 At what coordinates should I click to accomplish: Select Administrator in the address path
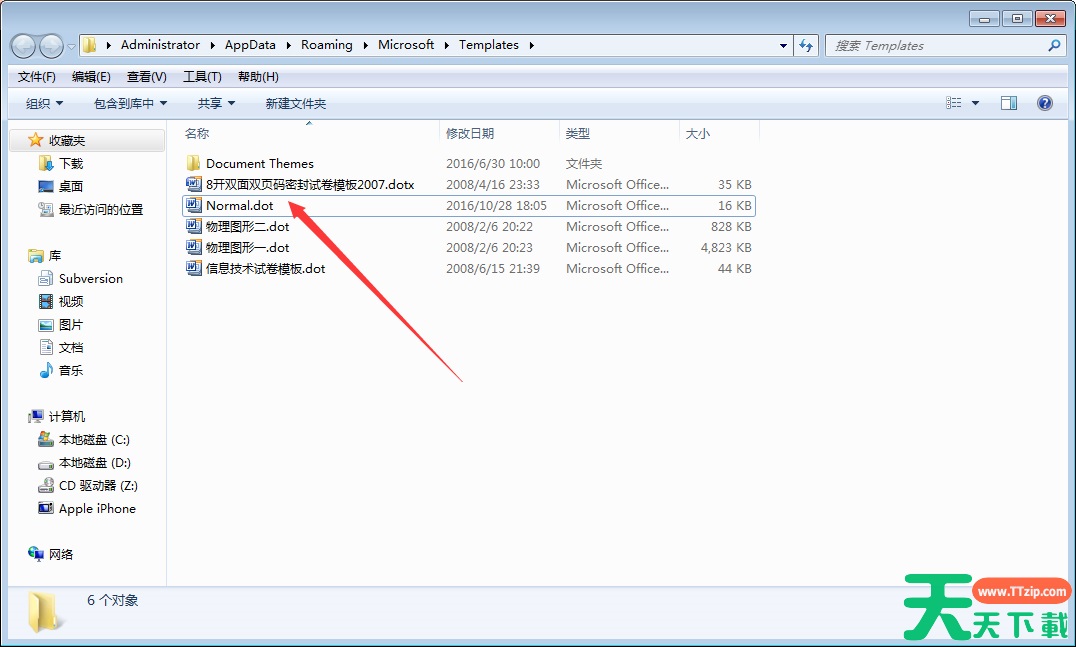tap(161, 45)
